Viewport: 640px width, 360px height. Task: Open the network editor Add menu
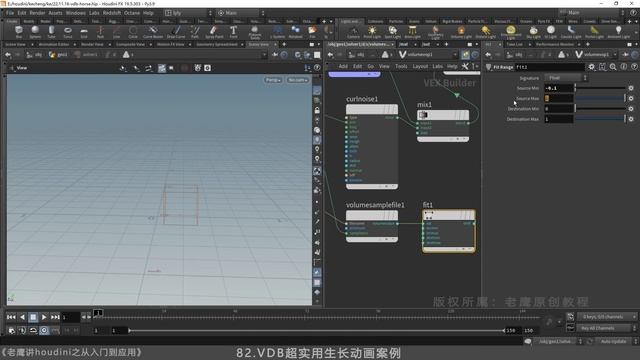[x=343, y=66]
